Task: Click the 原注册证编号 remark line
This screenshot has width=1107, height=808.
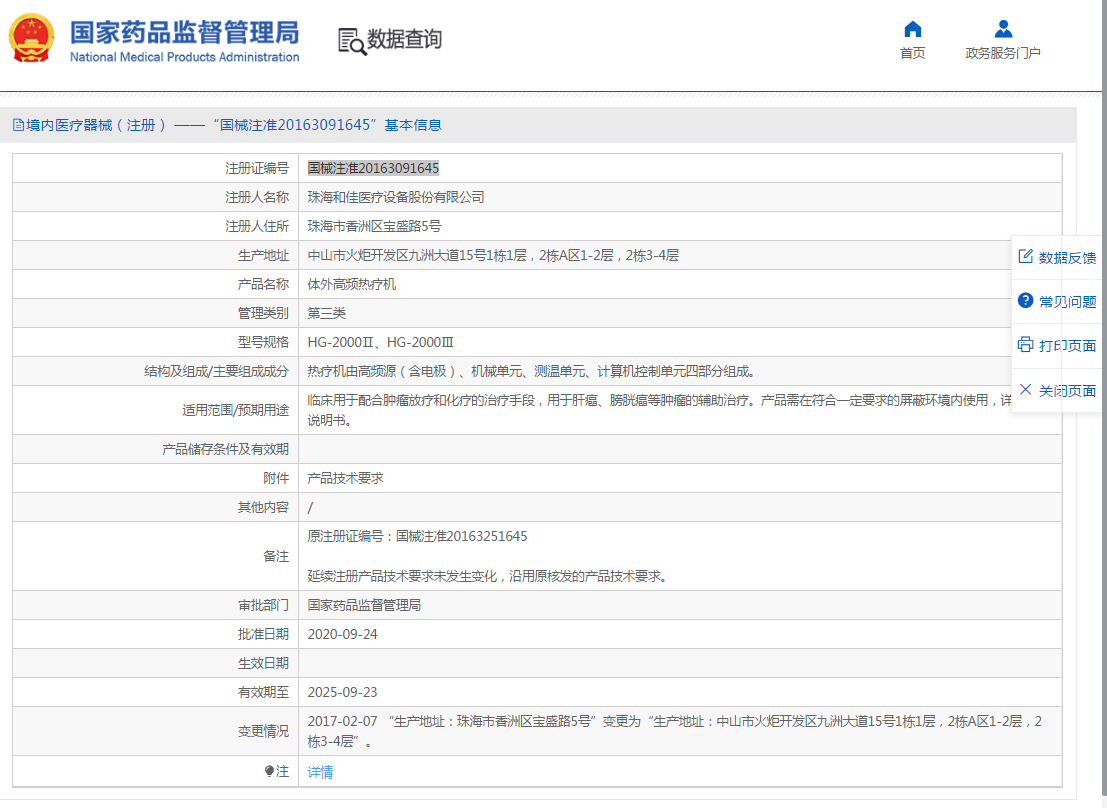Action: (417, 536)
